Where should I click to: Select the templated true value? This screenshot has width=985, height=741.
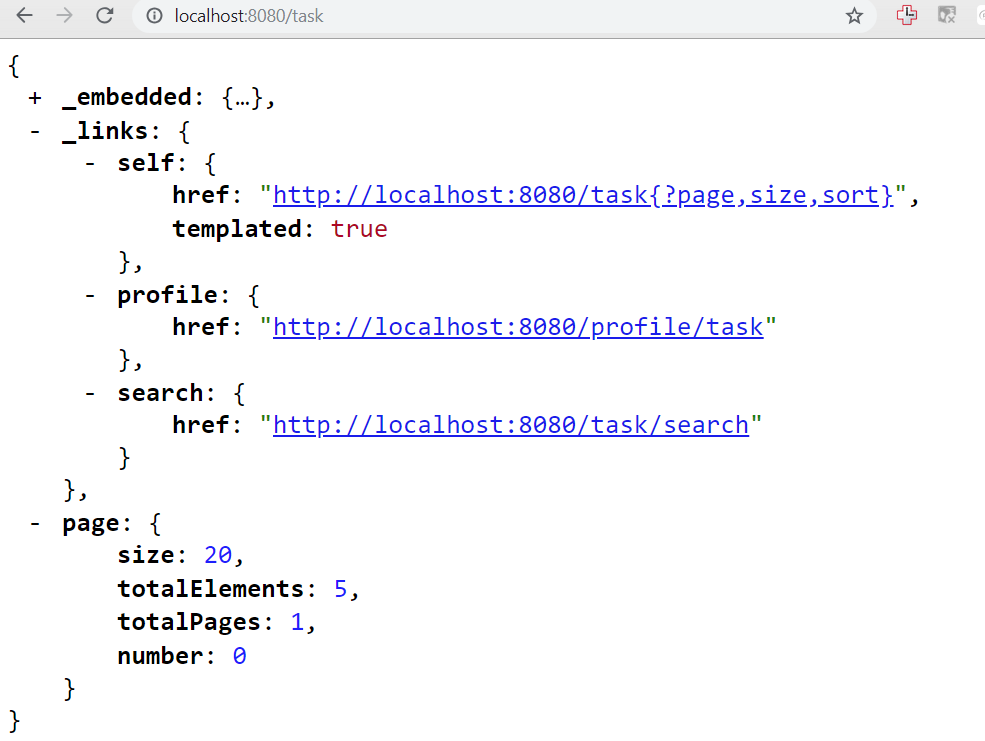(358, 228)
